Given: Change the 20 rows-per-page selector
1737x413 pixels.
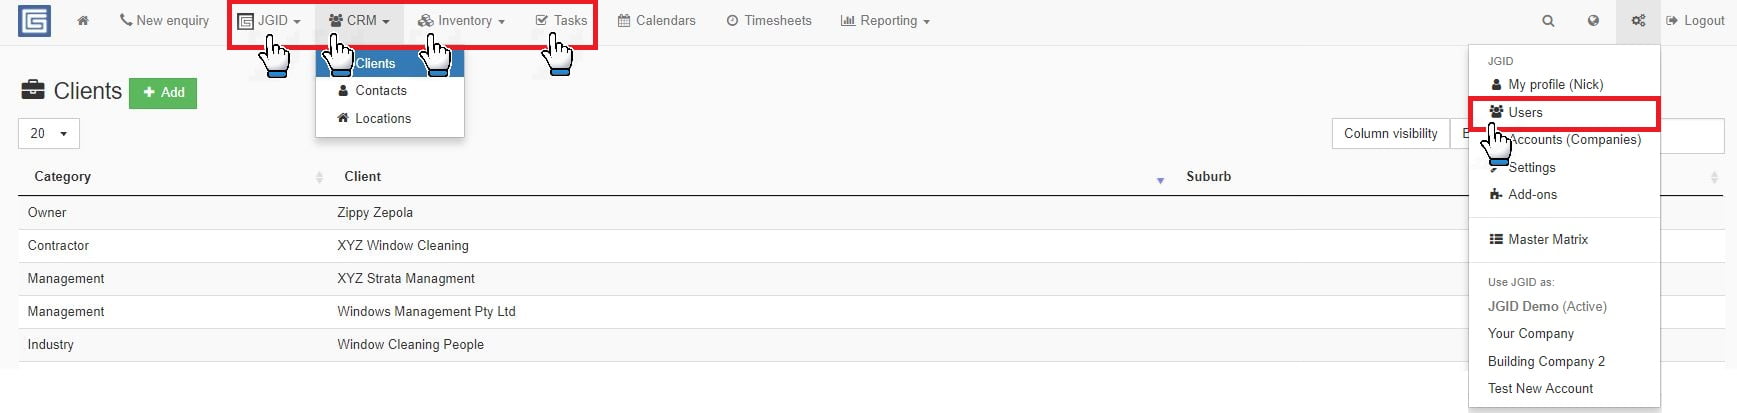Looking at the screenshot, I should (x=49, y=133).
